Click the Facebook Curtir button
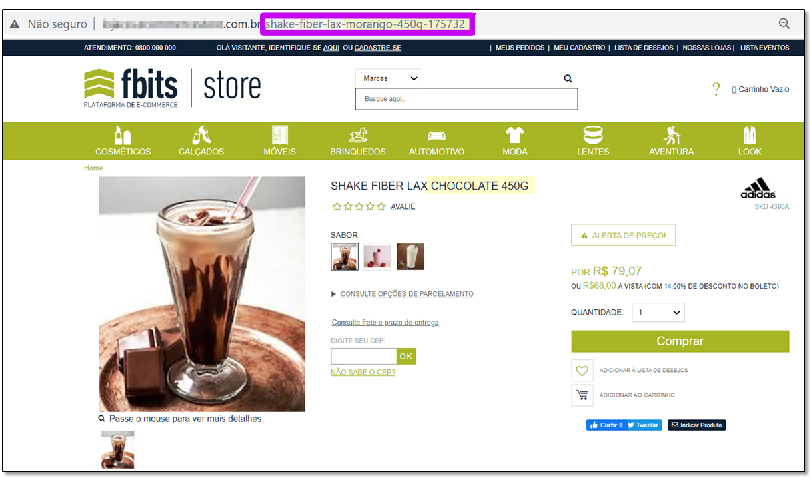The width and height of the screenshot is (812, 480). [605, 425]
